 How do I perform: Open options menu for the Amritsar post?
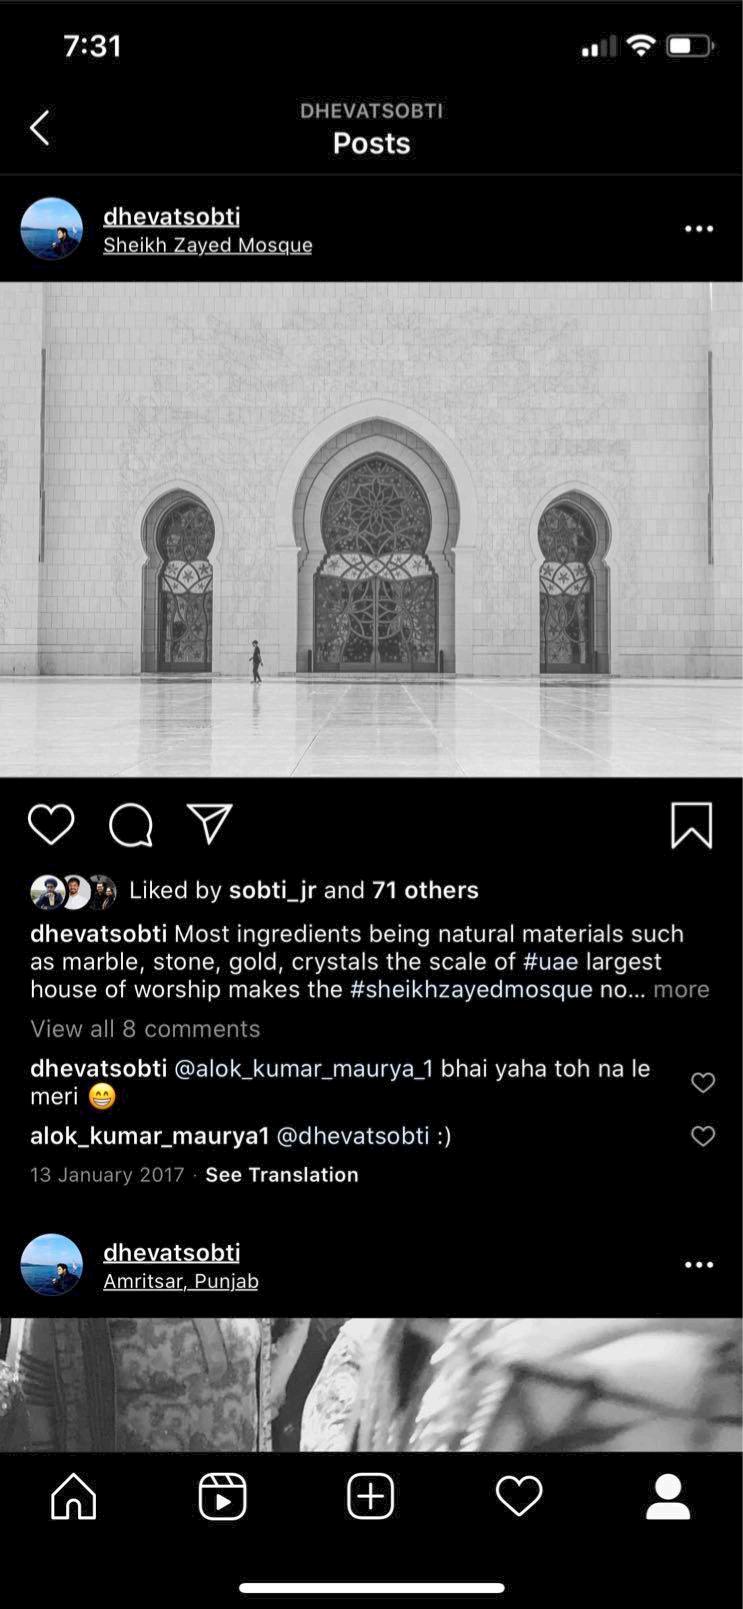(x=699, y=1265)
